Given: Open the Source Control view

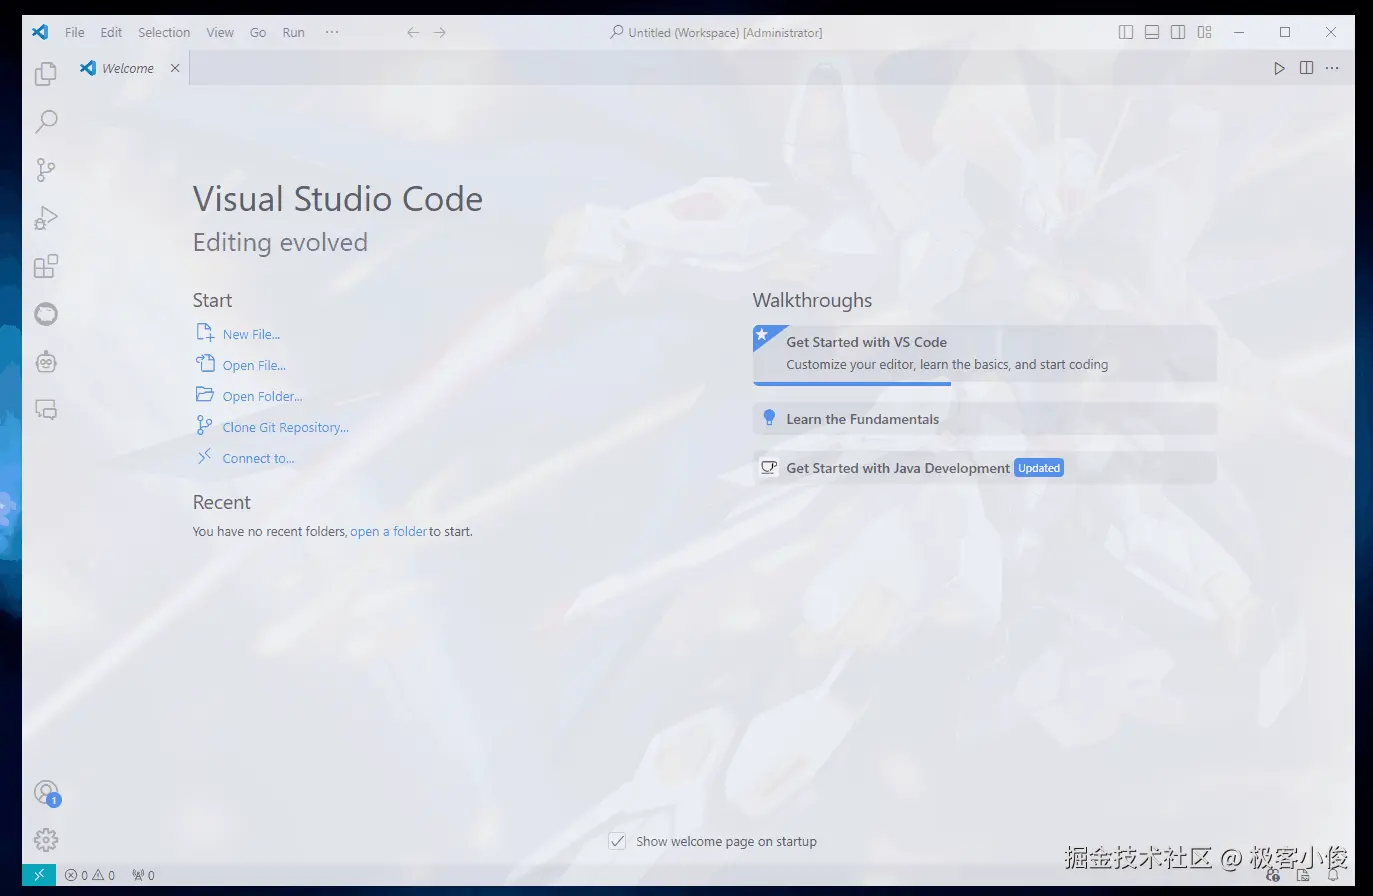Looking at the screenshot, I should [46, 170].
